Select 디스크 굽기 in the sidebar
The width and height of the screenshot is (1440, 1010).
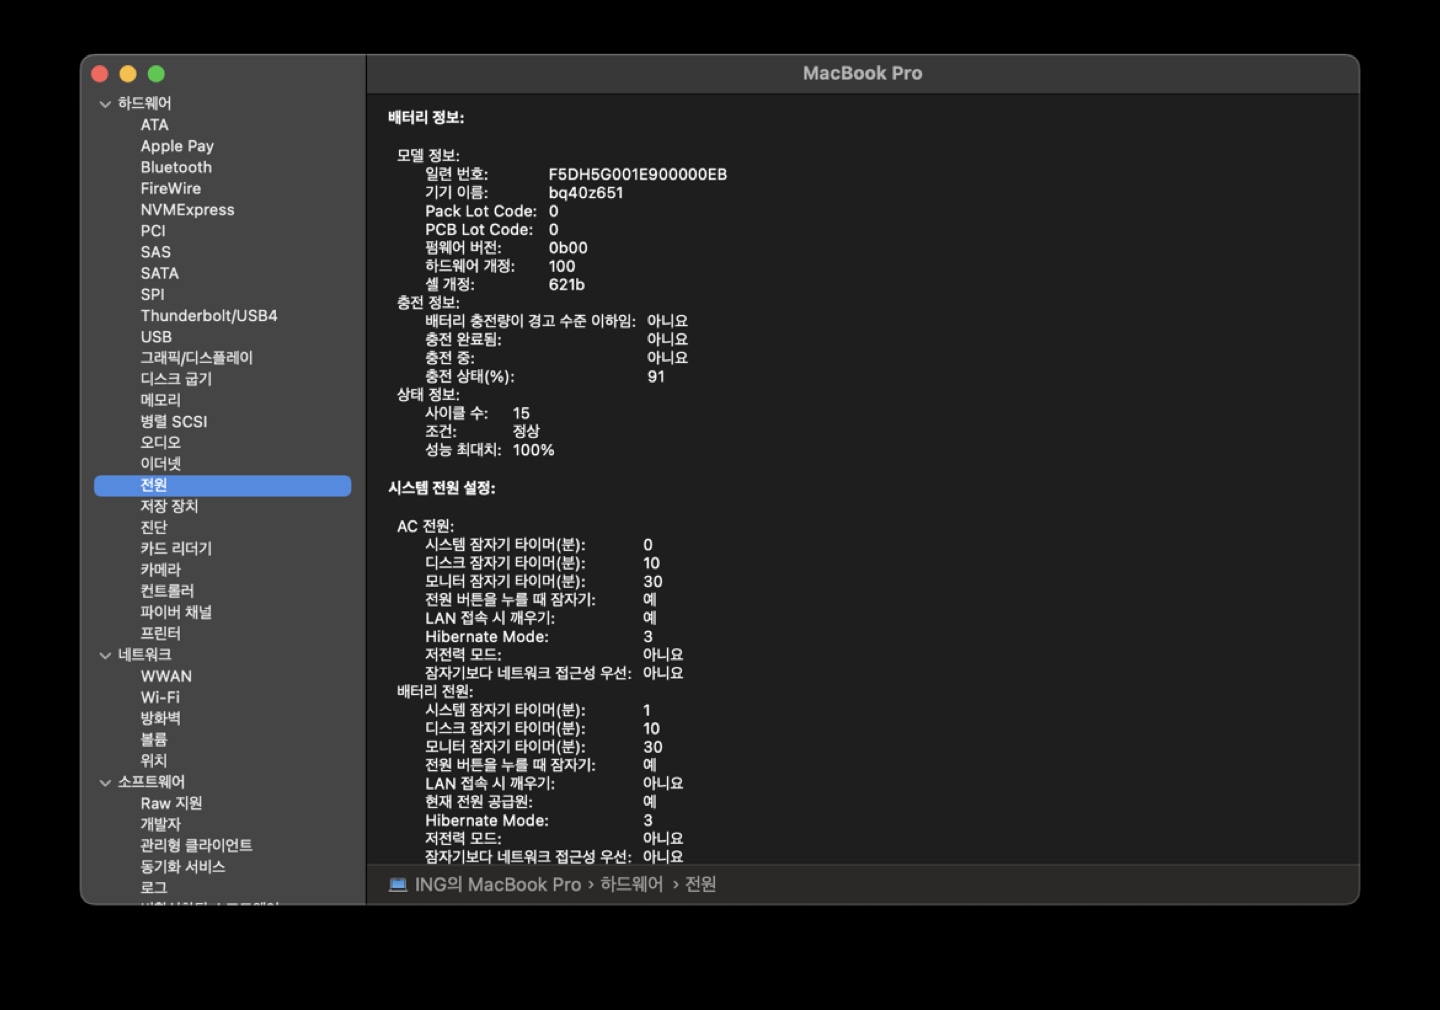tap(176, 379)
